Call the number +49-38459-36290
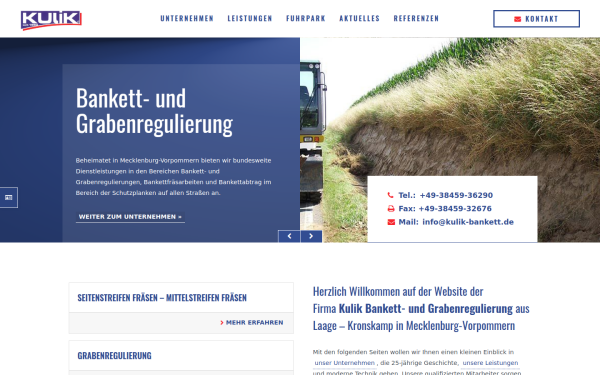 pos(456,195)
